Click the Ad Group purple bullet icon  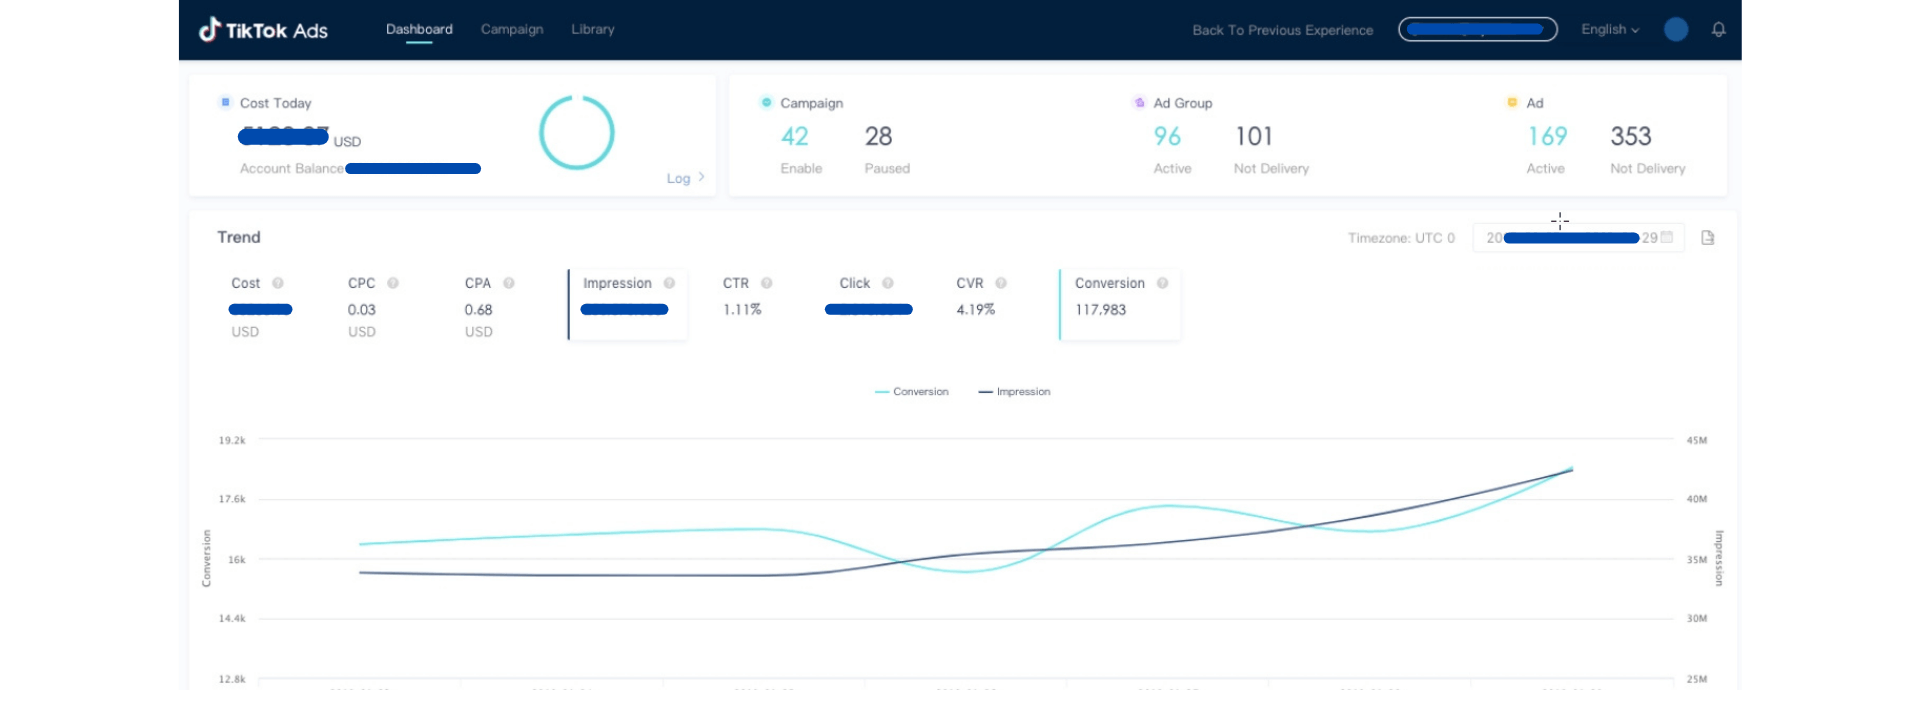pos(1139,102)
